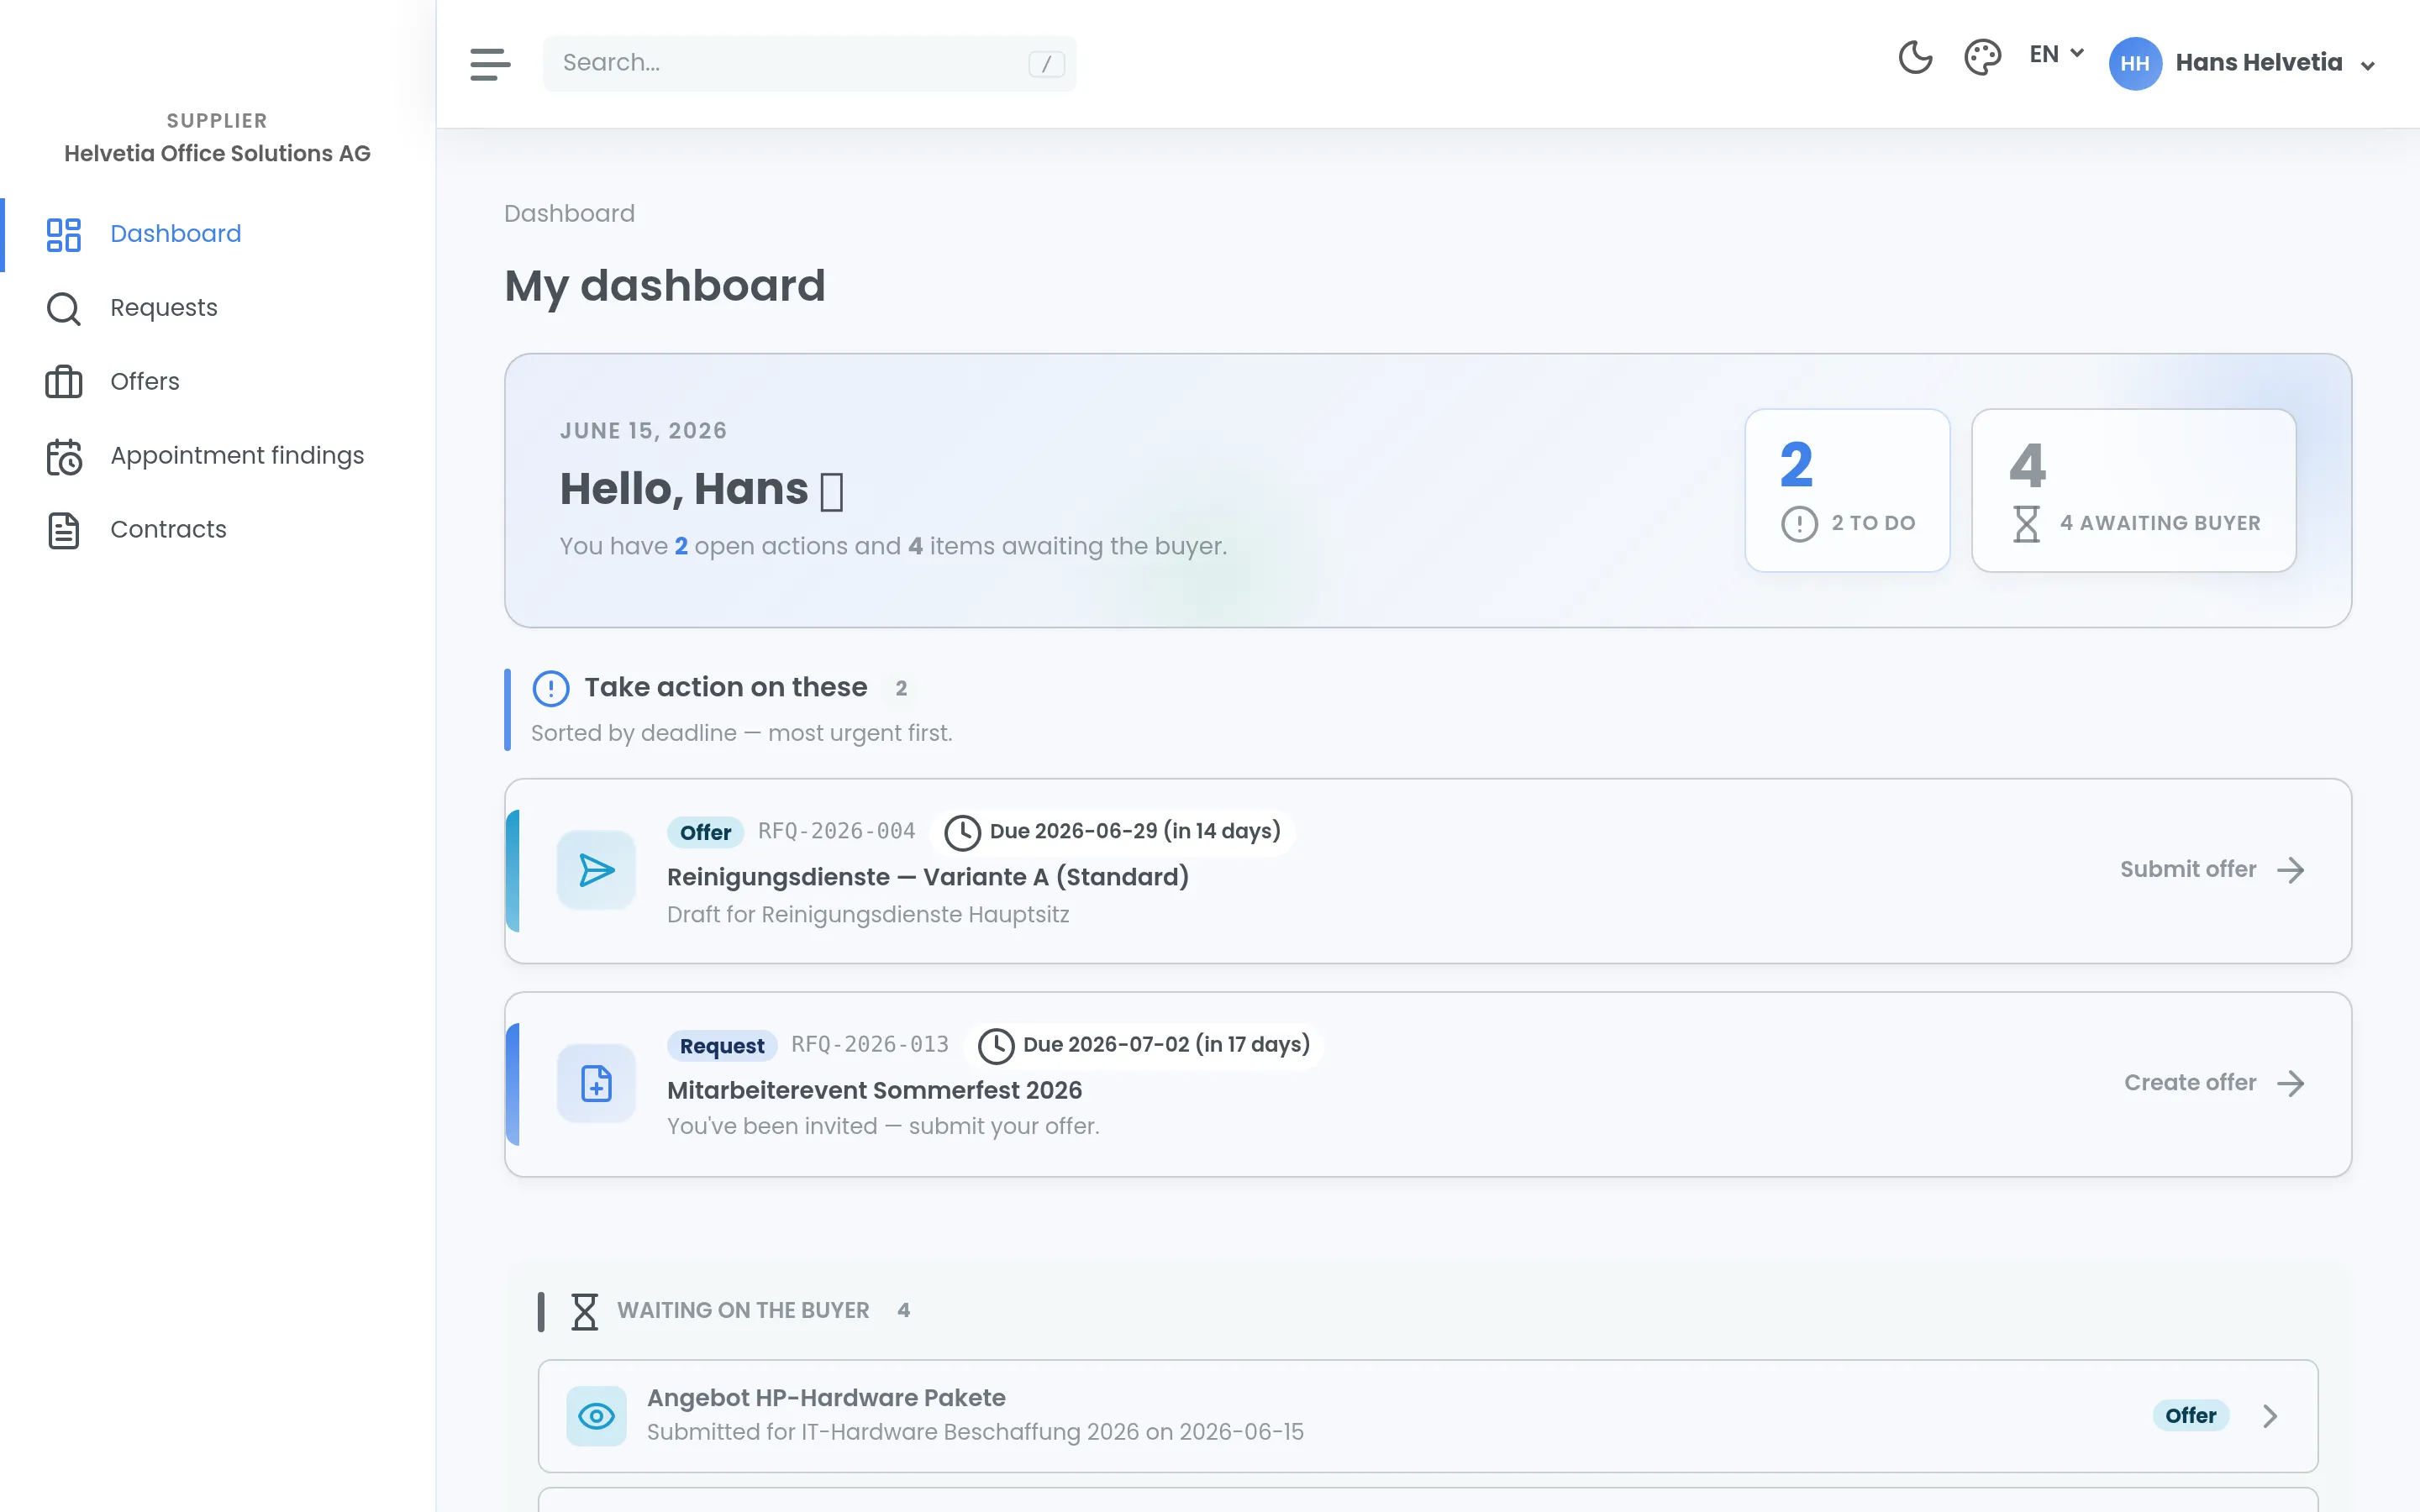Select the RFQ-2026-004 reference text
Screen dimensions: 2420x1512
pos(836,831)
